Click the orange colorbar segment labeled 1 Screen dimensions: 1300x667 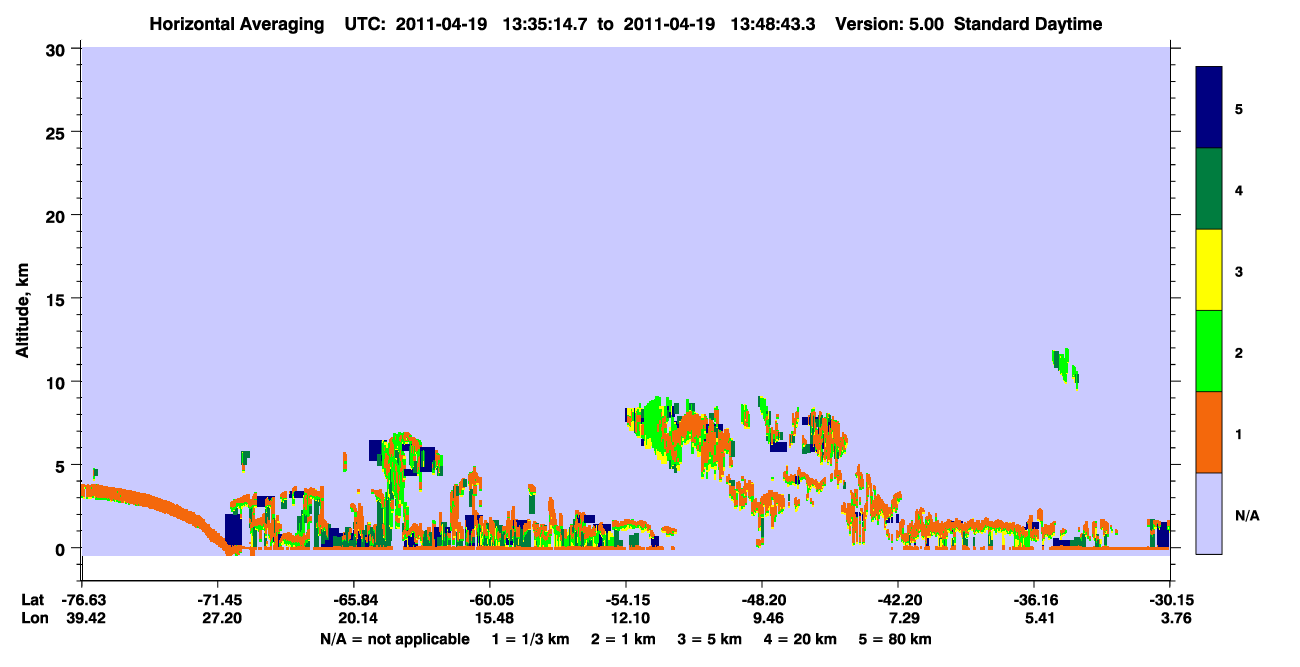1209,432
